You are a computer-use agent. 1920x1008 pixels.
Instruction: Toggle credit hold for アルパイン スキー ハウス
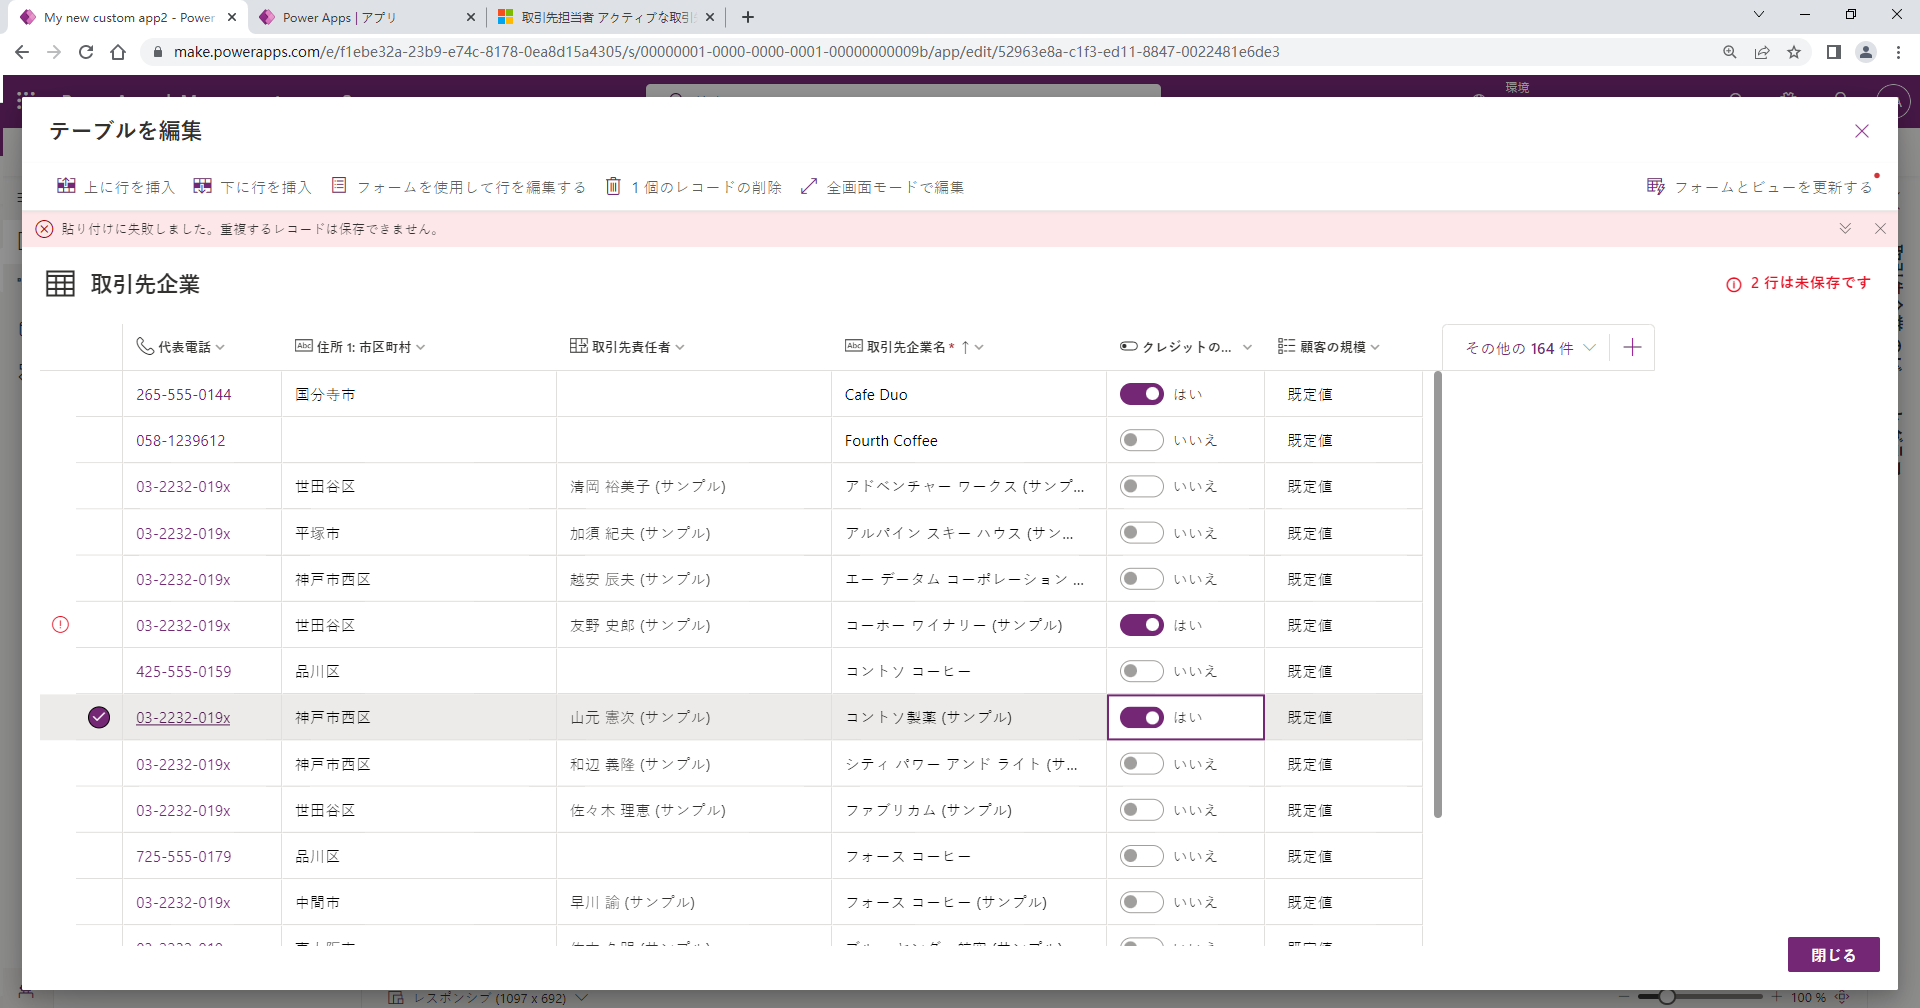(1141, 533)
